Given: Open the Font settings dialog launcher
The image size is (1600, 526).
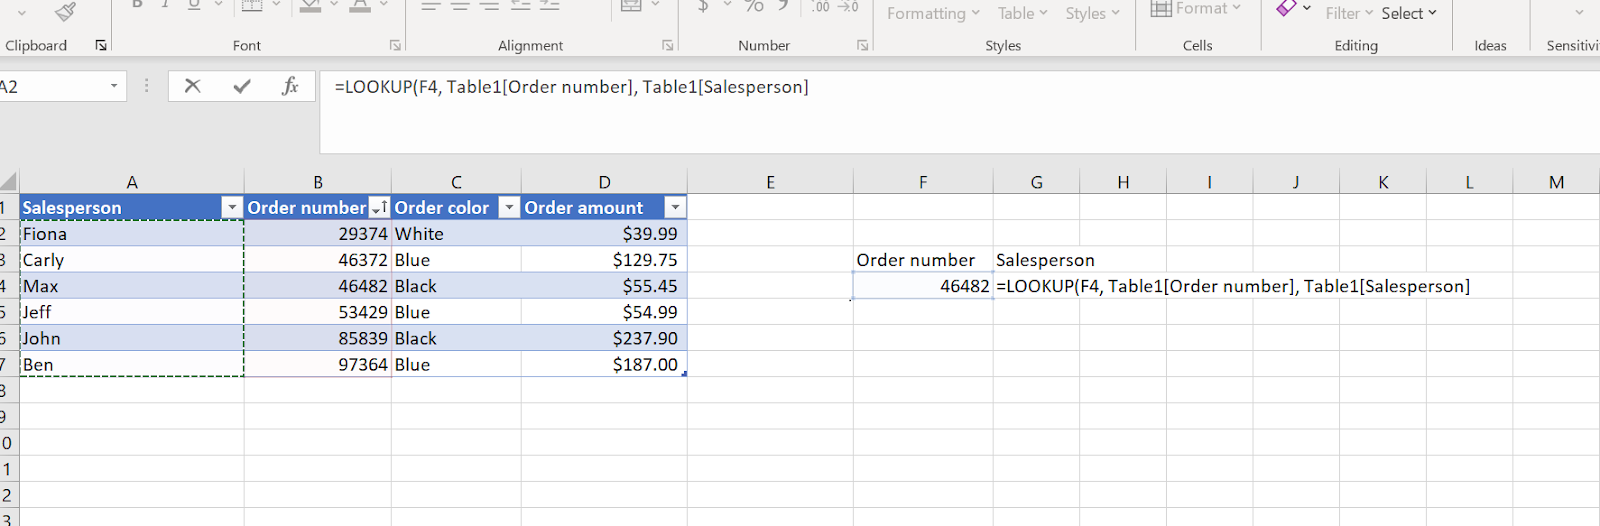Looking at the screenshot, I should (x=395, y=45).
